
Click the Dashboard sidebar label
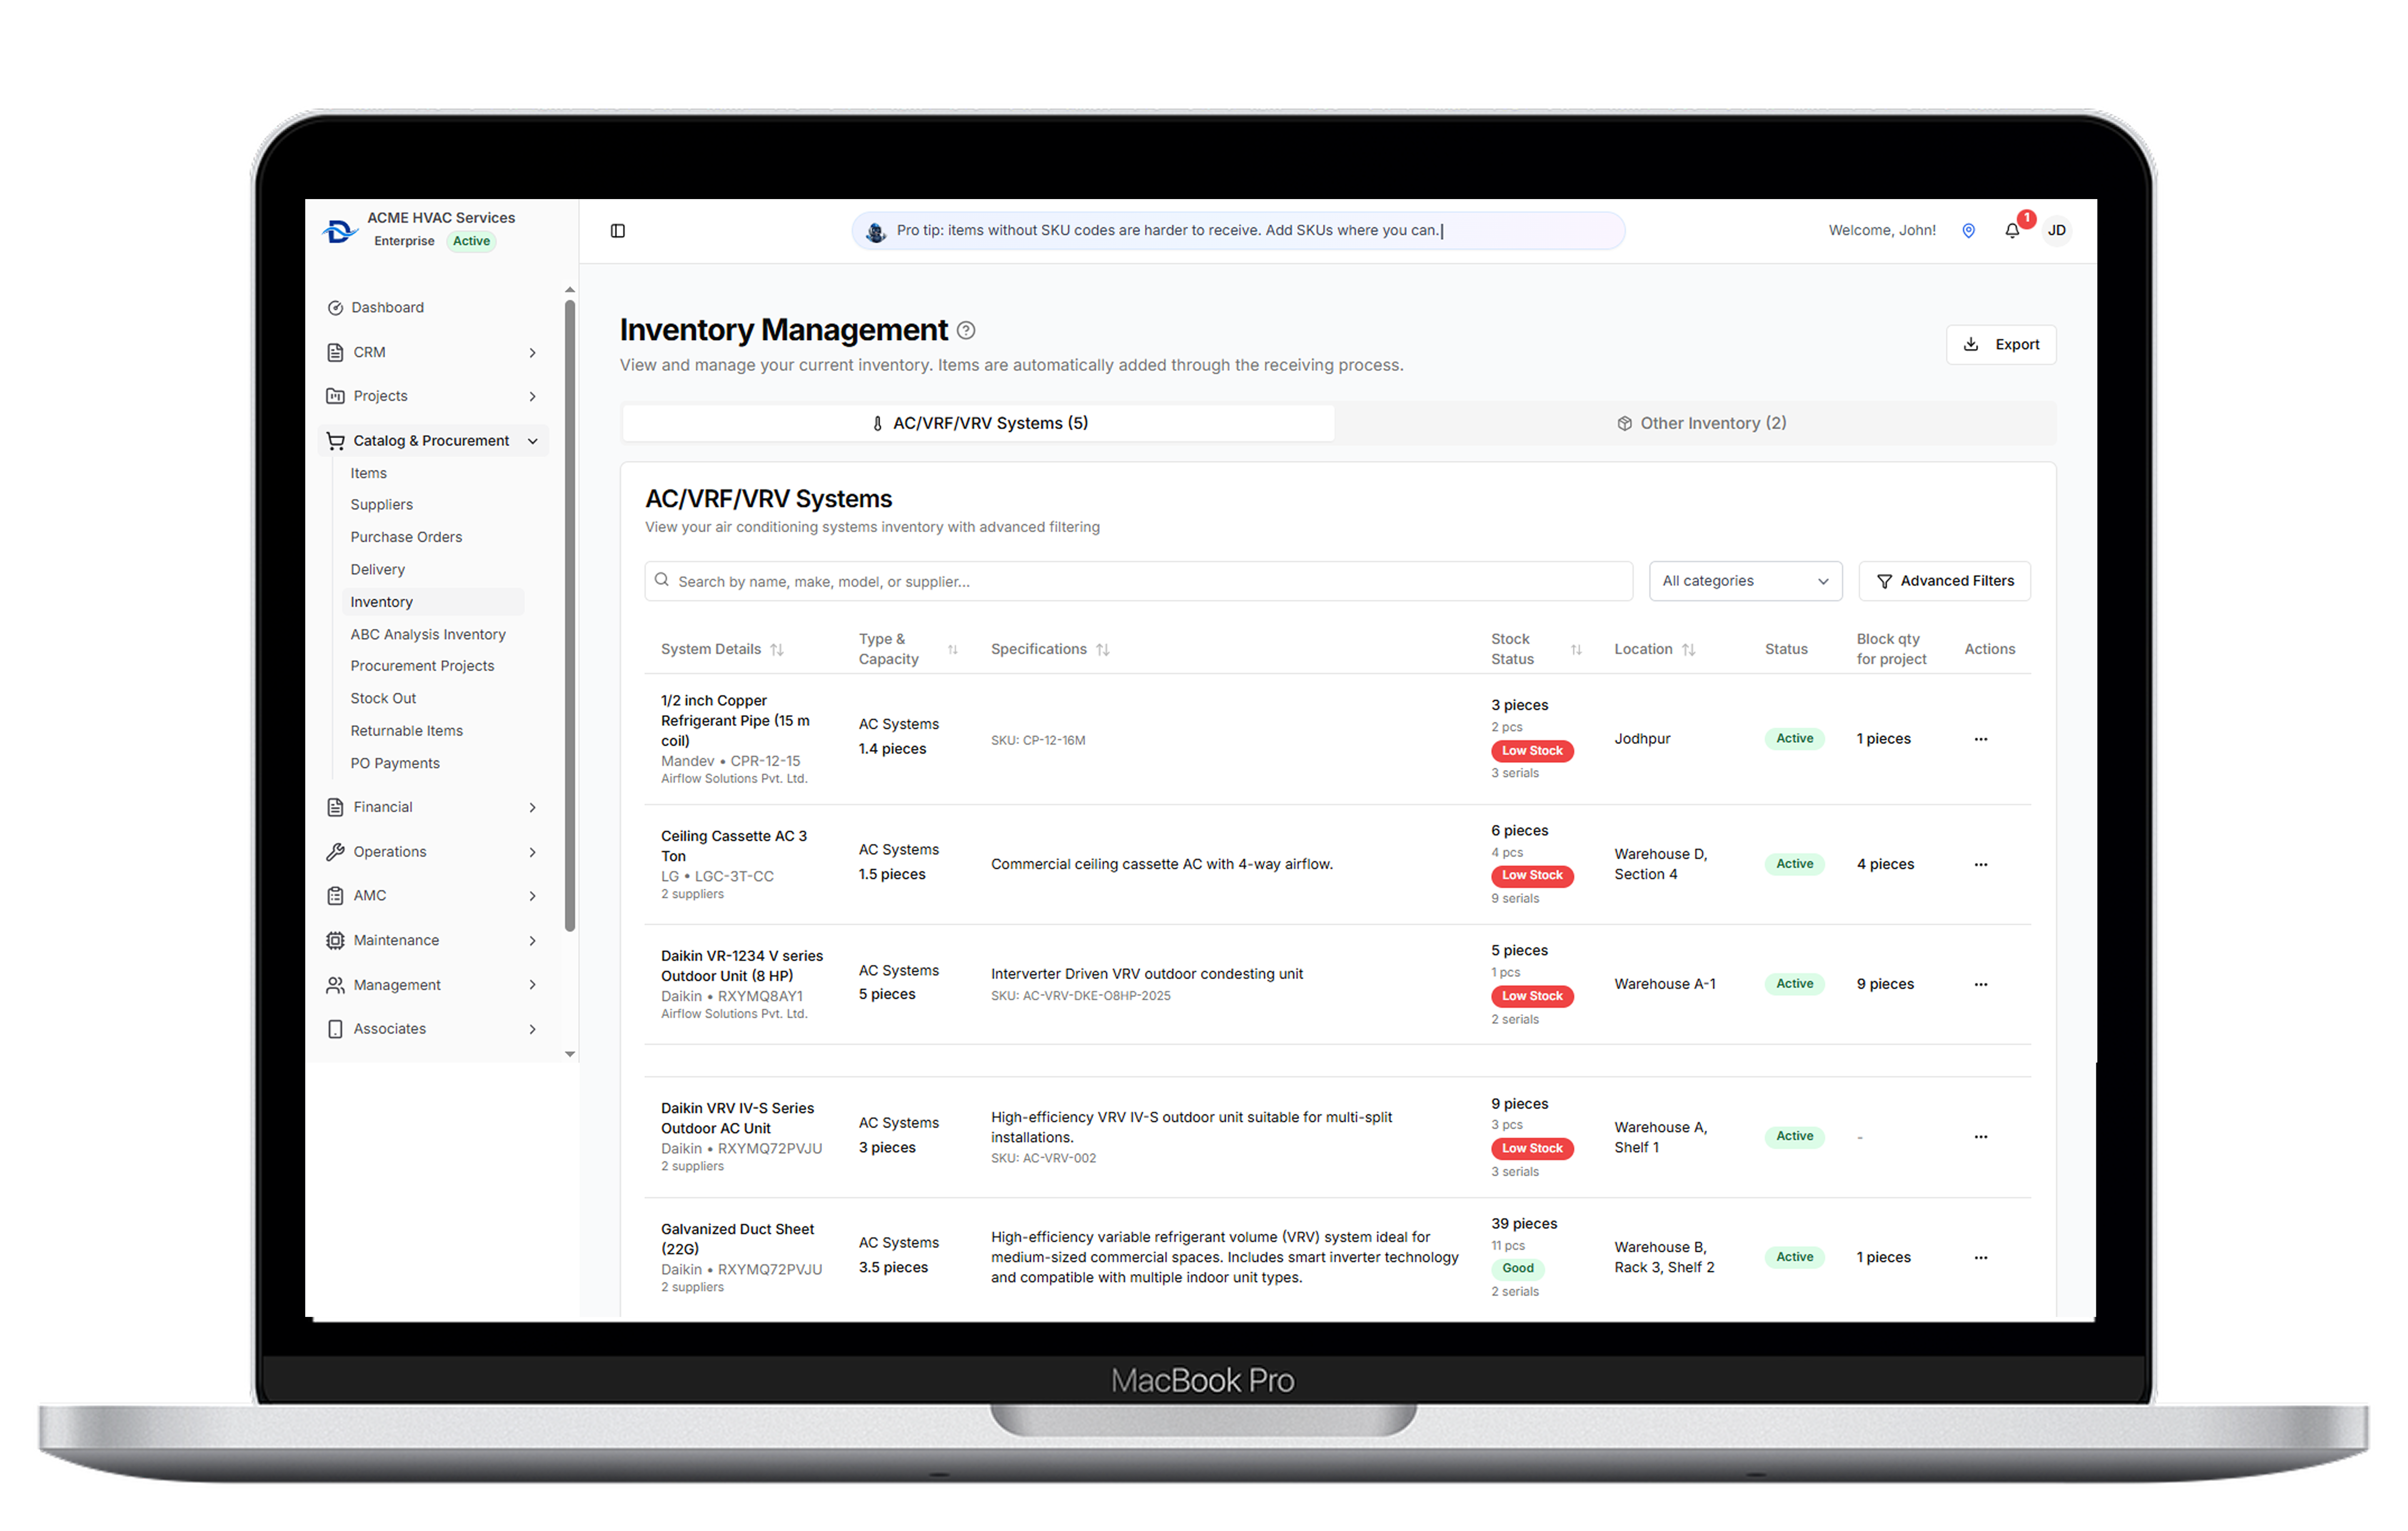[x=388, y=308]
